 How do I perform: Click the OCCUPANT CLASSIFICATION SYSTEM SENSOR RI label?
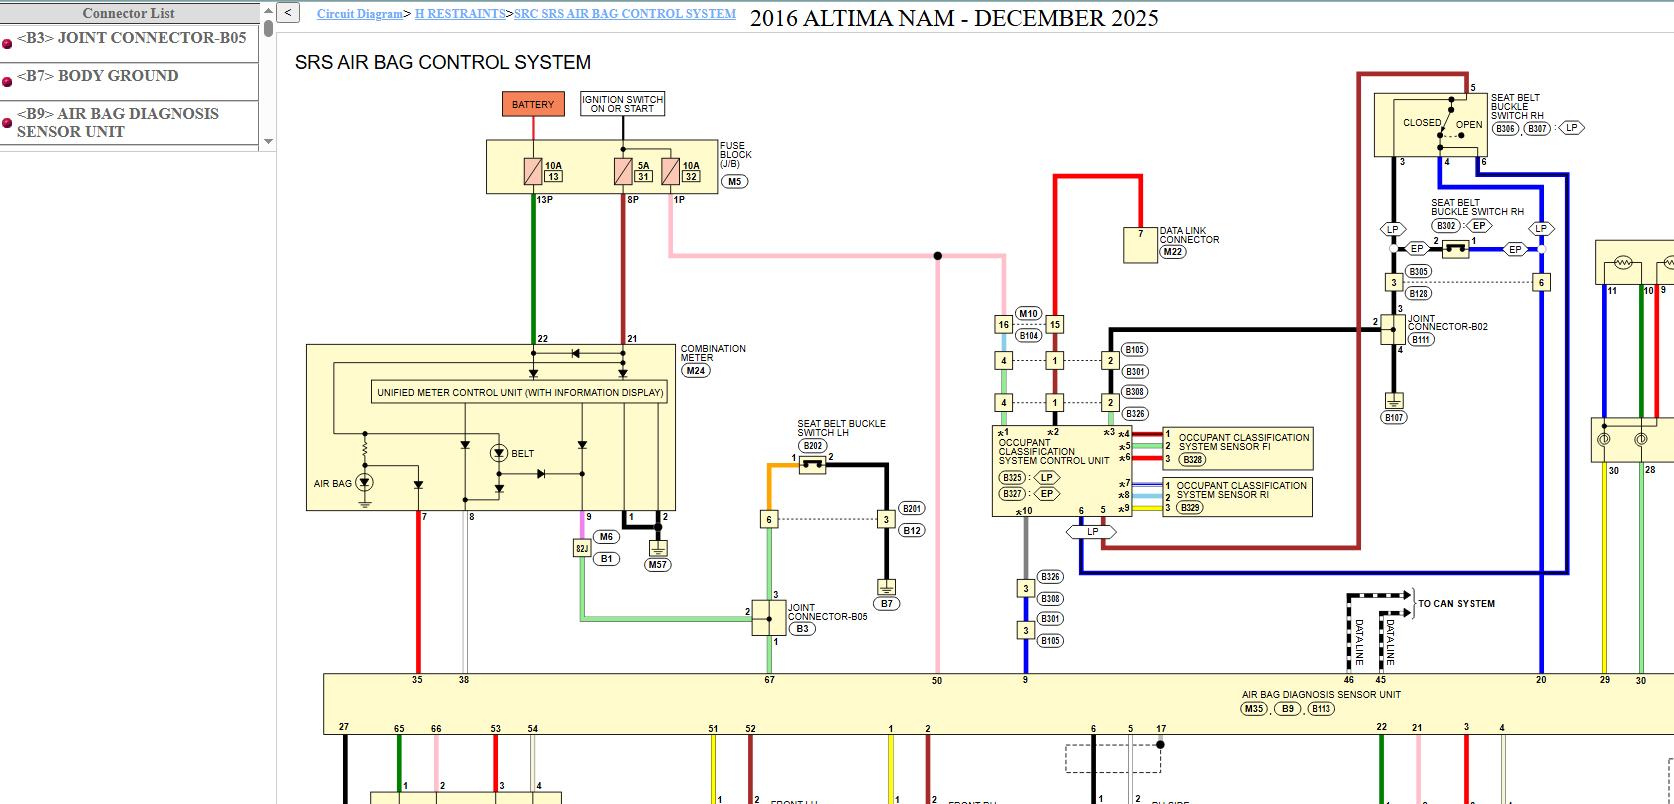(x=1242, y=490)
